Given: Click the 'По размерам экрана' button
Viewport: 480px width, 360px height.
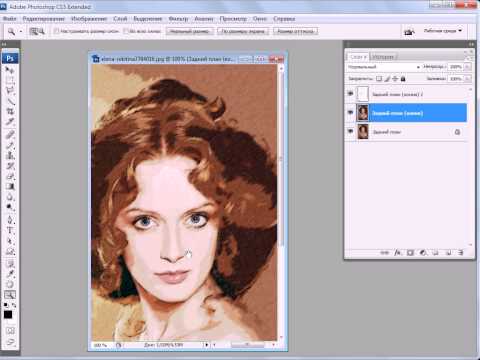Looking at the screenshot, I should point(243,31).
